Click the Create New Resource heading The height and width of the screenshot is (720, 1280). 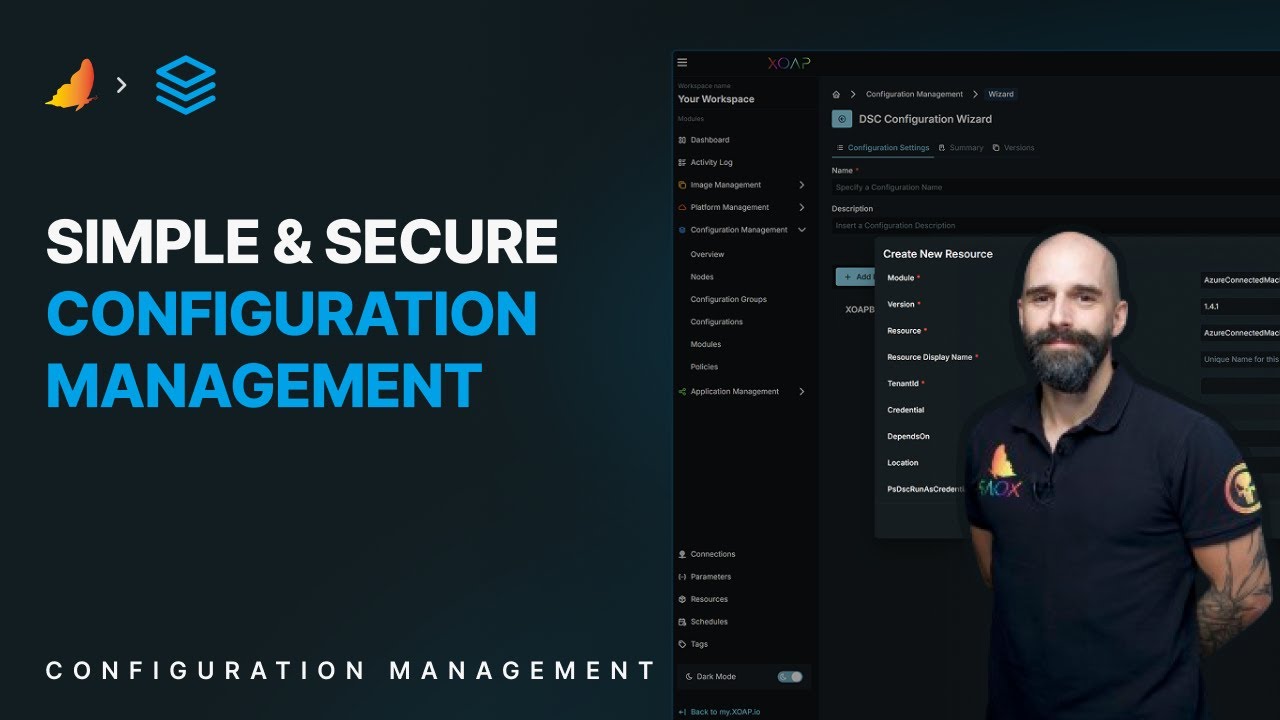pos(938,254)
